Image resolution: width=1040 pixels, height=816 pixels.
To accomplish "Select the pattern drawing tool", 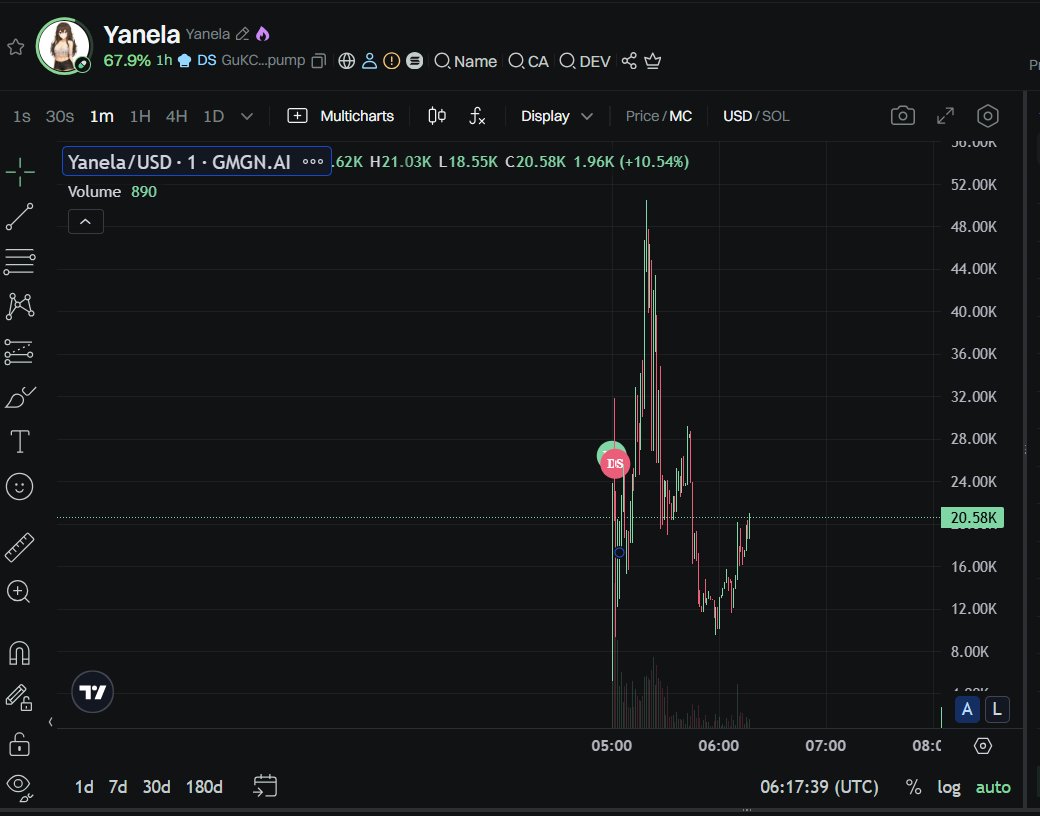I will [x=20, y=306].
